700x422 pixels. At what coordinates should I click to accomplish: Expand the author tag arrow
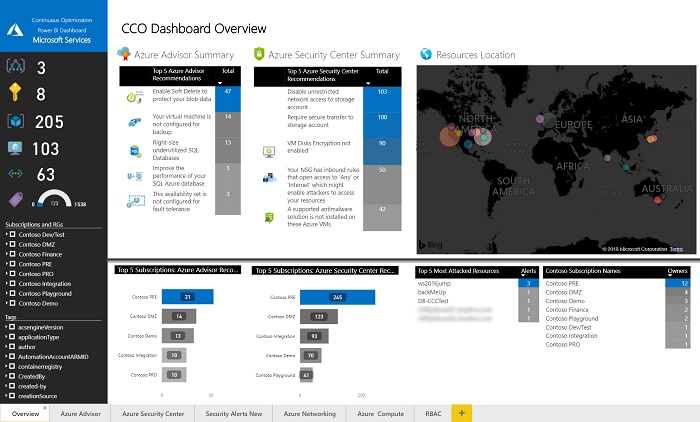7,347
